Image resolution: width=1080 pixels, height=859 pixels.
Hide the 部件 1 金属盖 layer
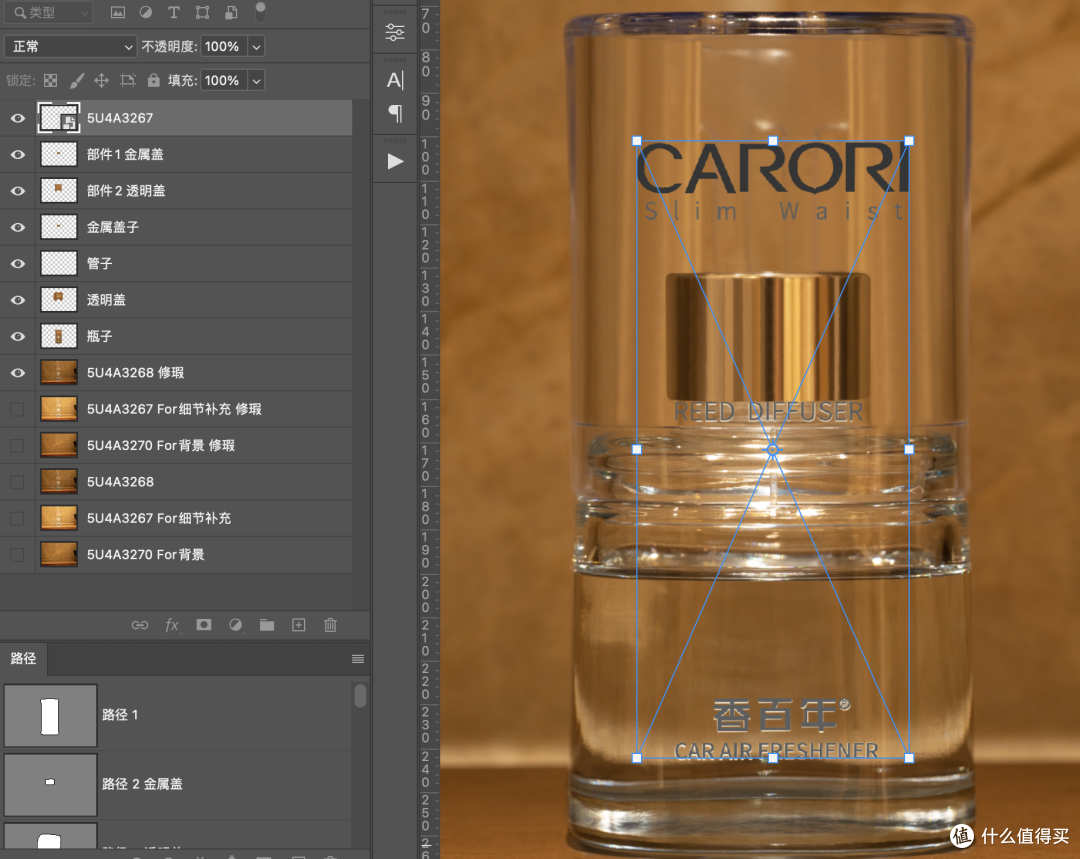click(x=18, y=154)
